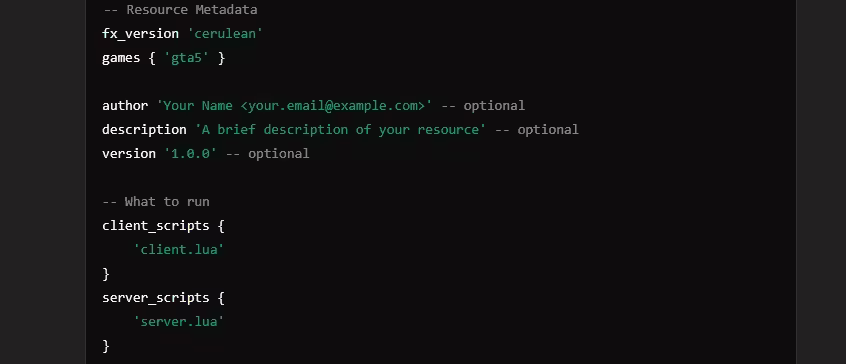Click the games keyword
Viewport: 846px width, 364px height.
[x=121, y=58]
